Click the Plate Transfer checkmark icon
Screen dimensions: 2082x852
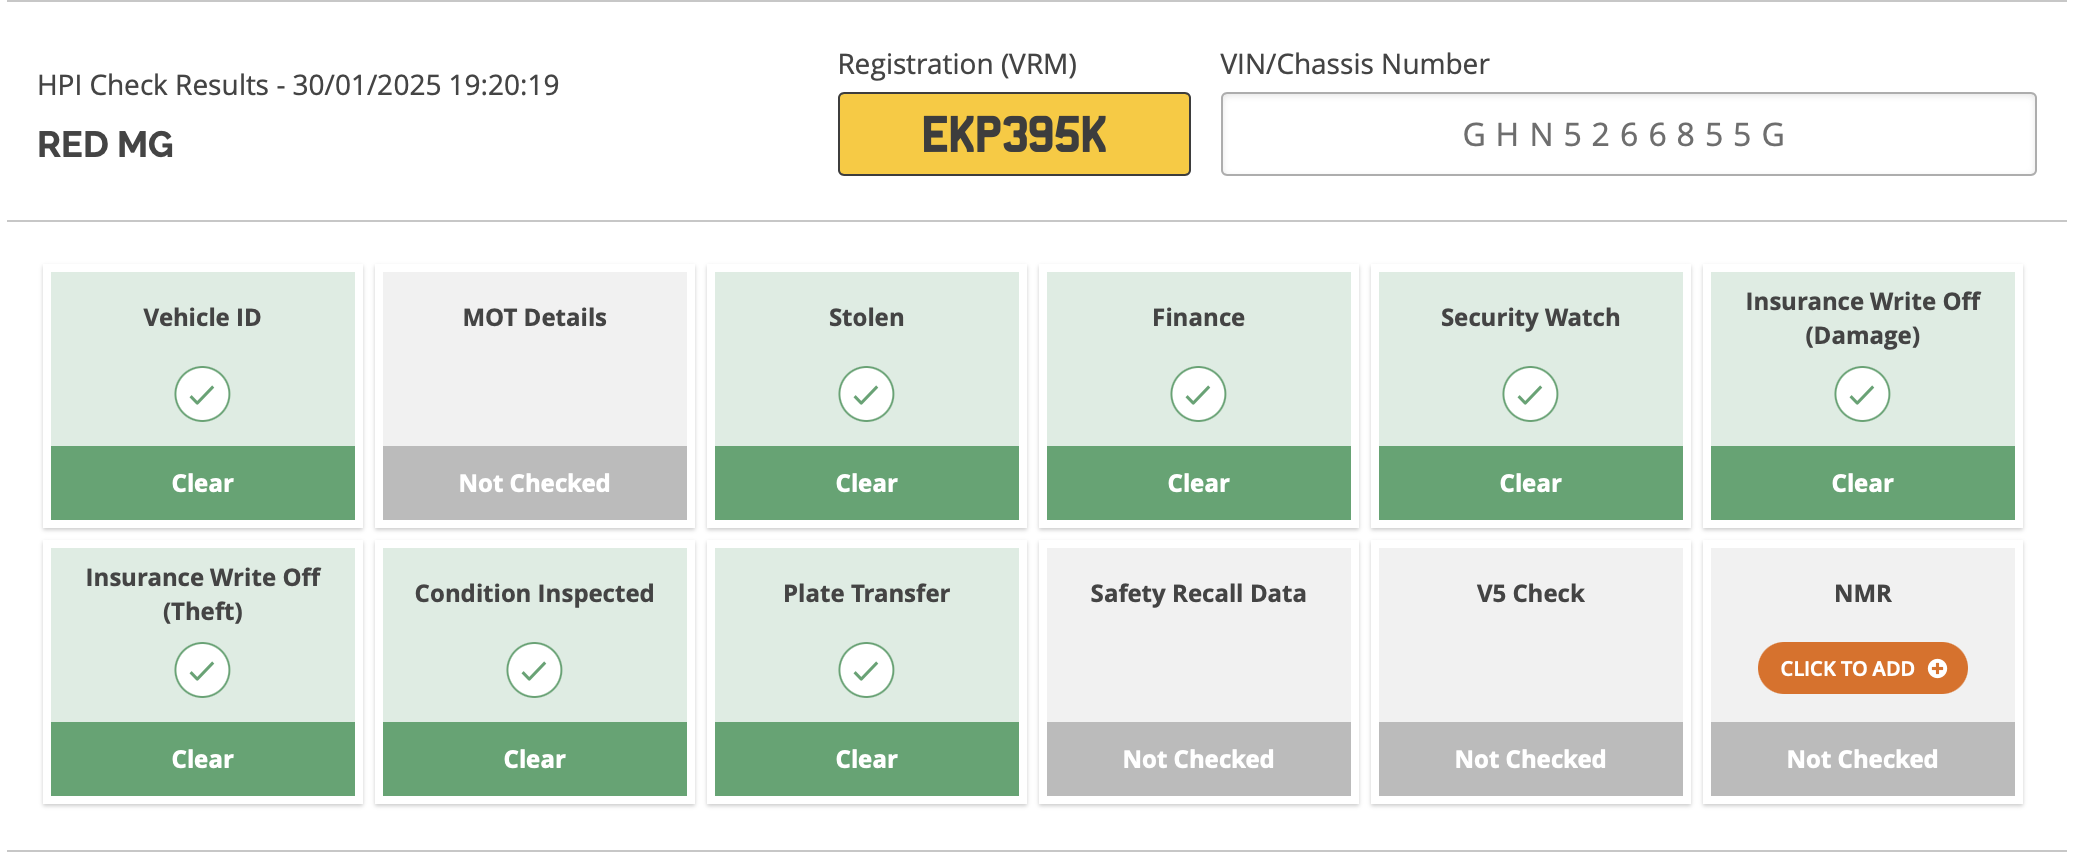(866, 670)
